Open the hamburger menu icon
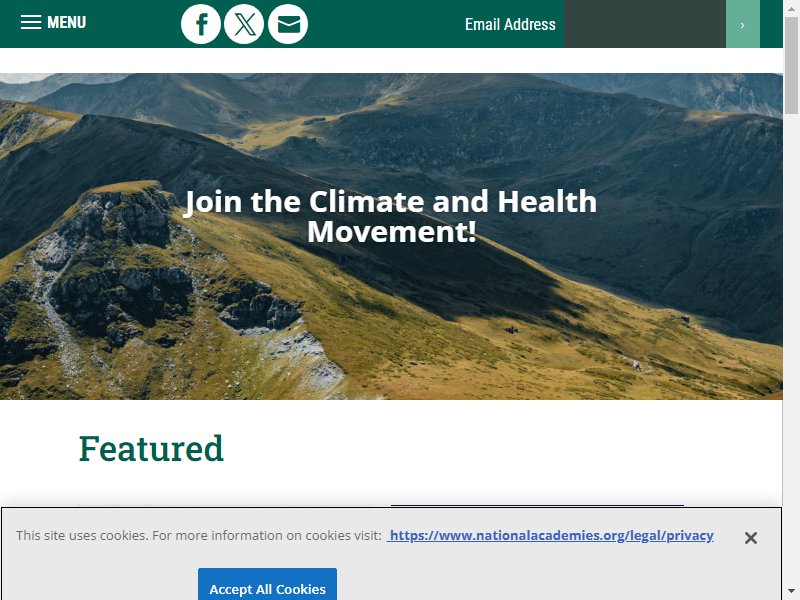The image size is (800, 600). click(x=31, y=22)
